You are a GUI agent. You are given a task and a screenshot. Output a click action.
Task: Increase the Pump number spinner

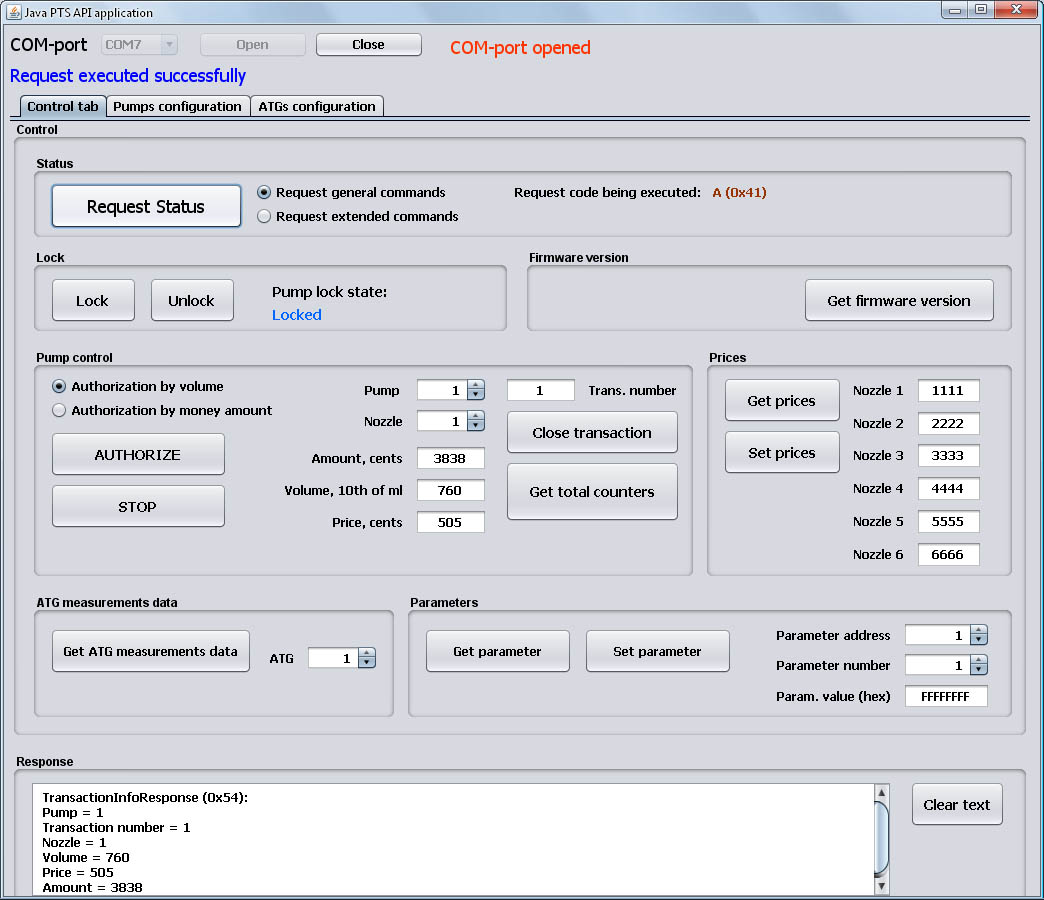click(476, 385)
